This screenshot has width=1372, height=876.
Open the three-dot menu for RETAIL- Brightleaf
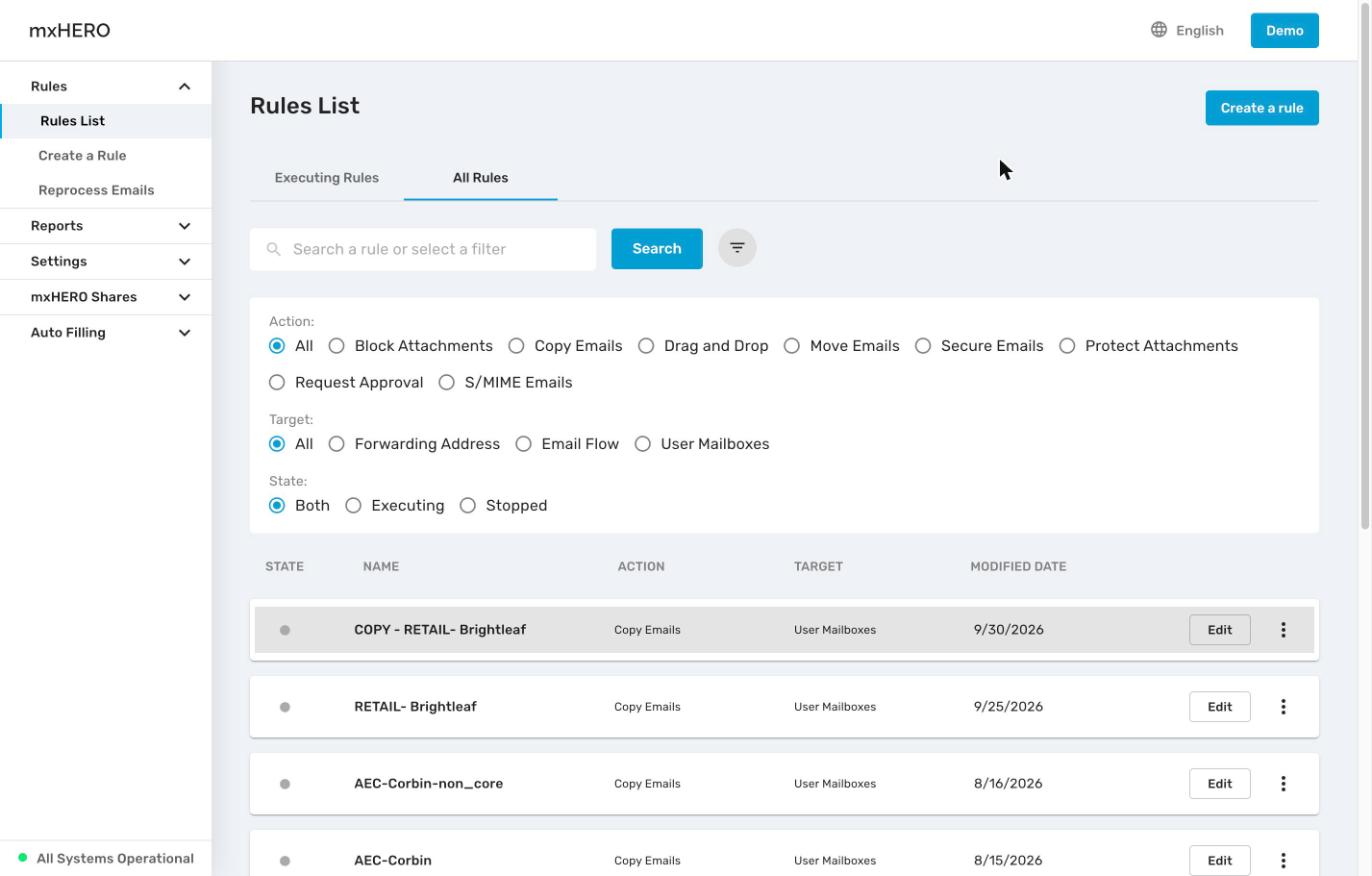1283,707
